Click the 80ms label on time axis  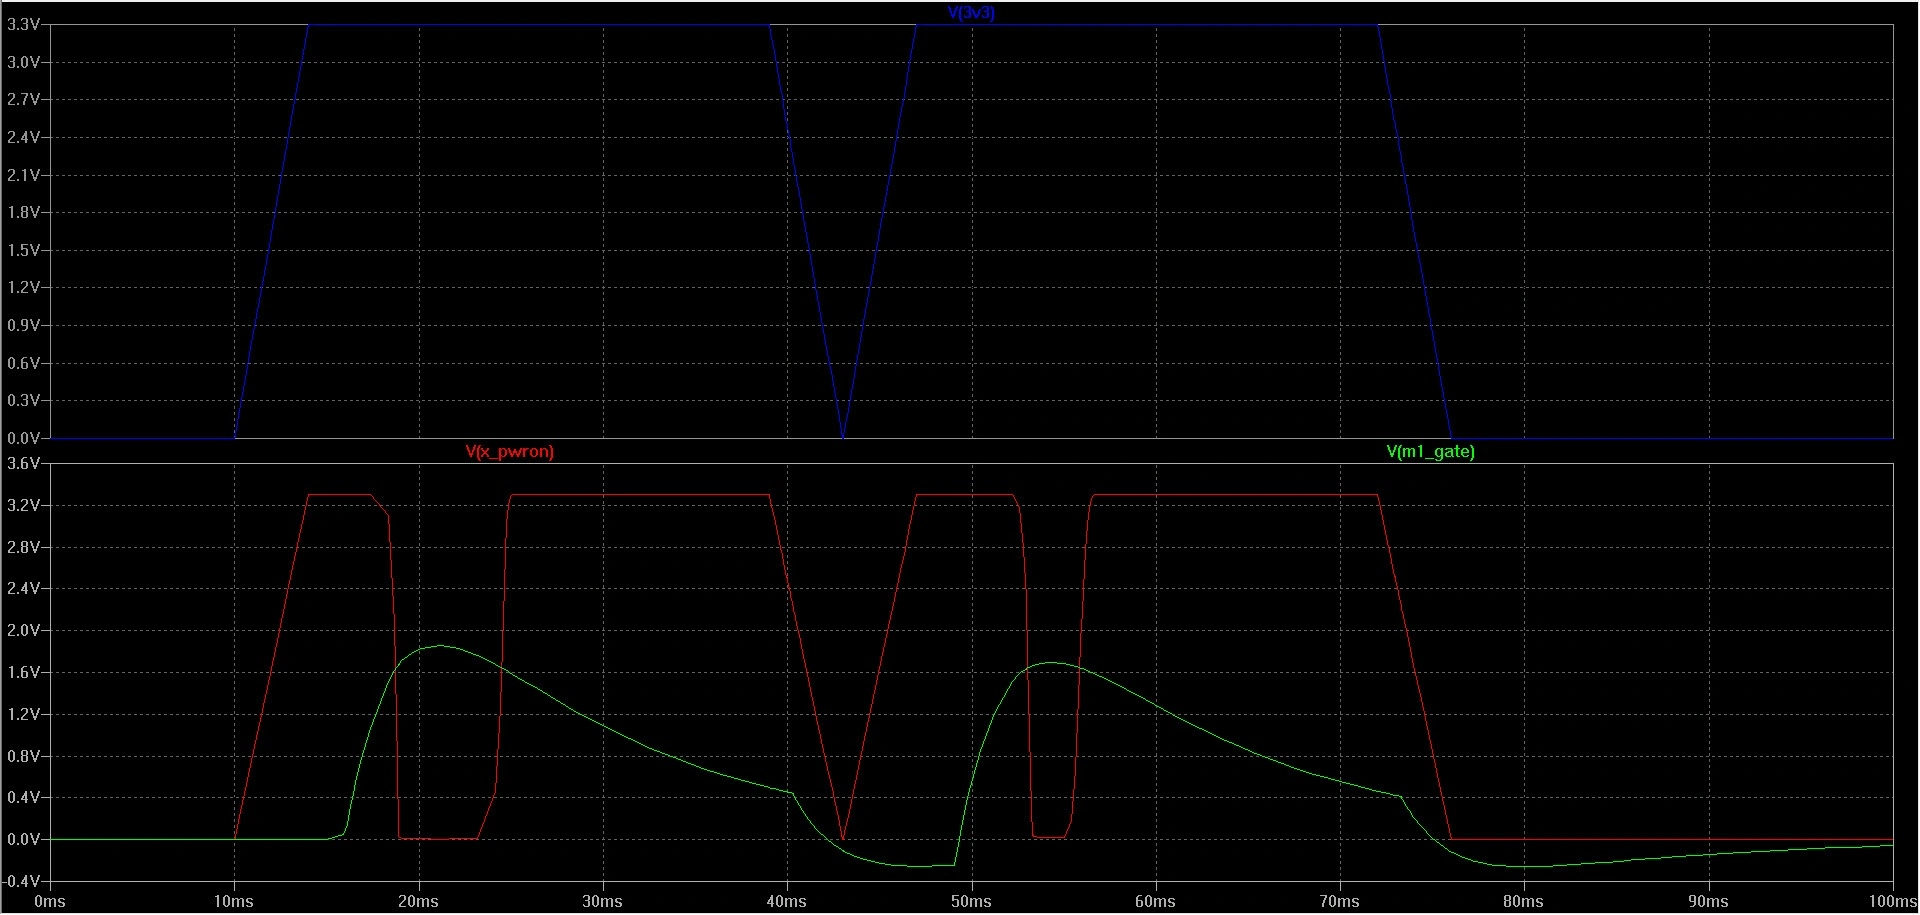1524,902
